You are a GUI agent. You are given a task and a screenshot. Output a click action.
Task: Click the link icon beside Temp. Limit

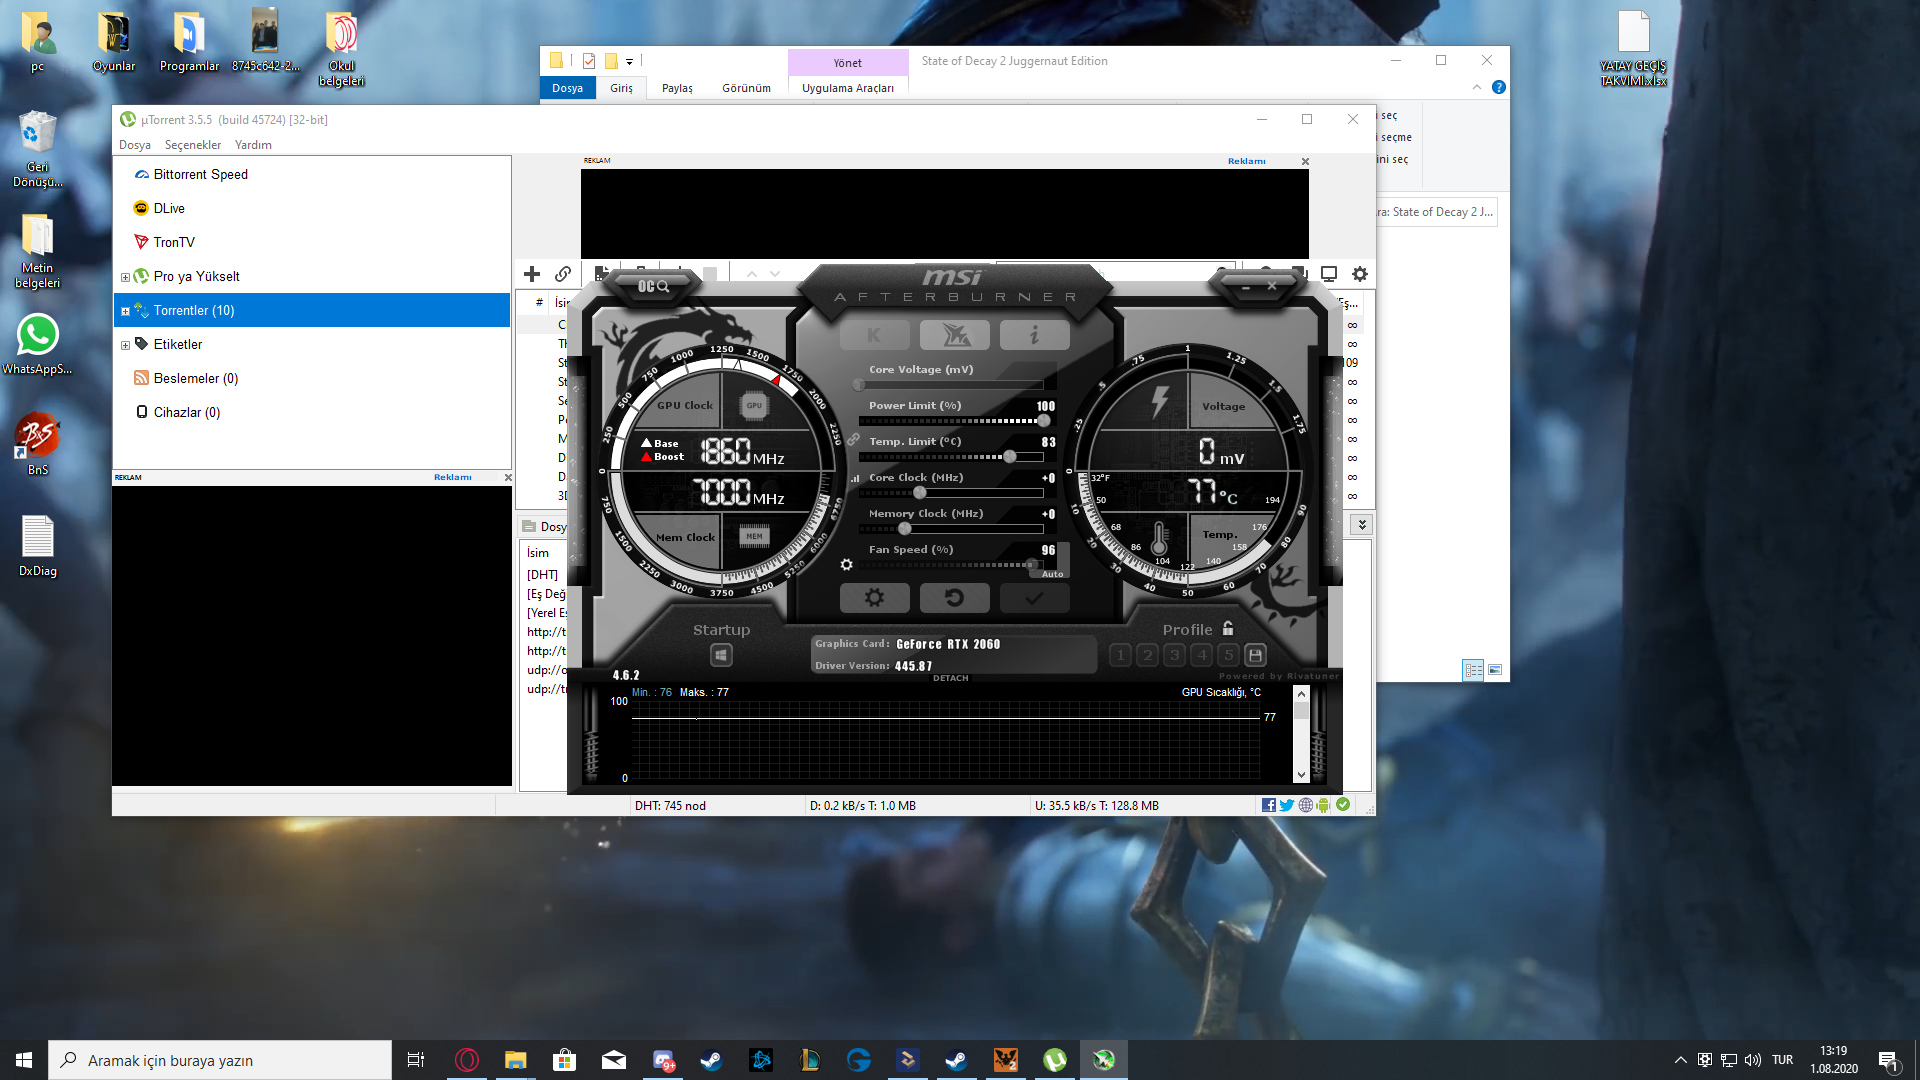853,440
